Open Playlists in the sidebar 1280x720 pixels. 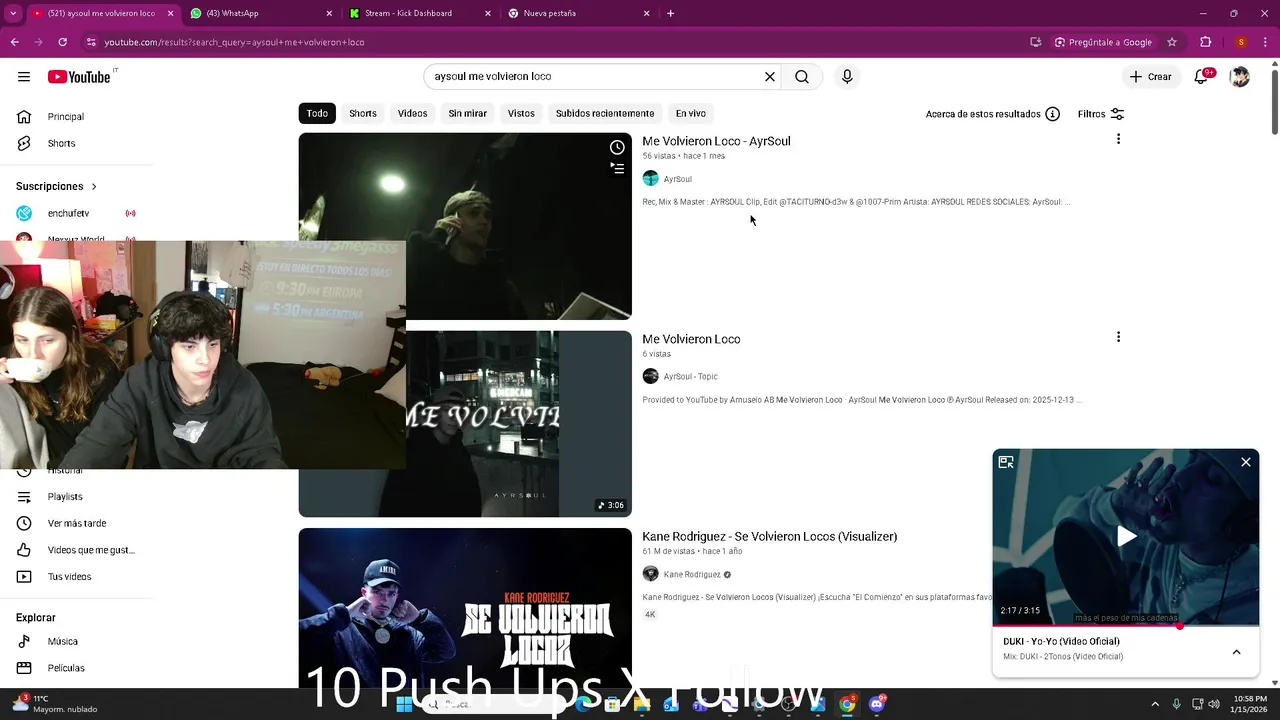pos(65,497)
